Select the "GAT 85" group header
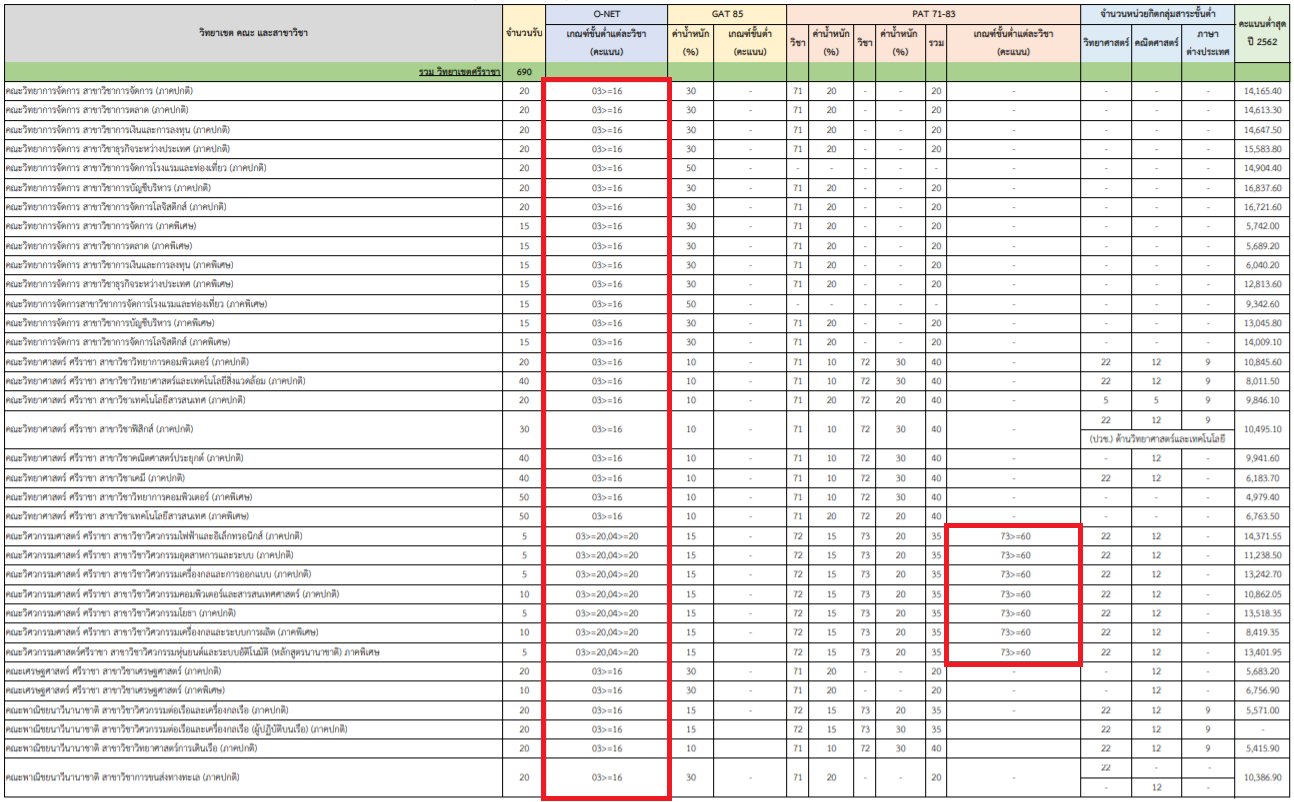Screen dimensions: 1294x802 tap(727, 14)
